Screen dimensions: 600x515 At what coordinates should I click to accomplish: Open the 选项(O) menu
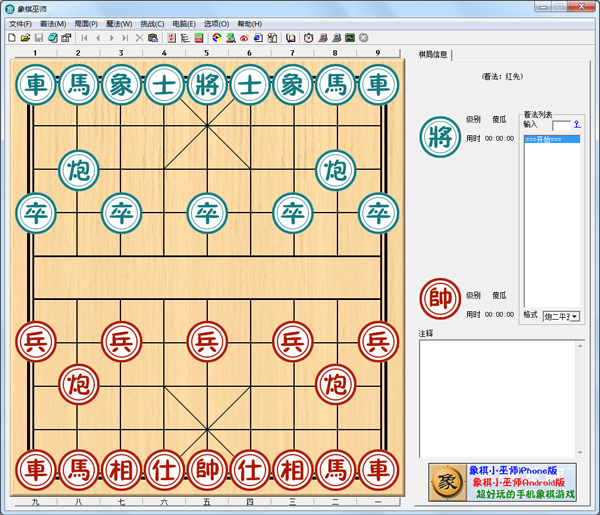216,24
